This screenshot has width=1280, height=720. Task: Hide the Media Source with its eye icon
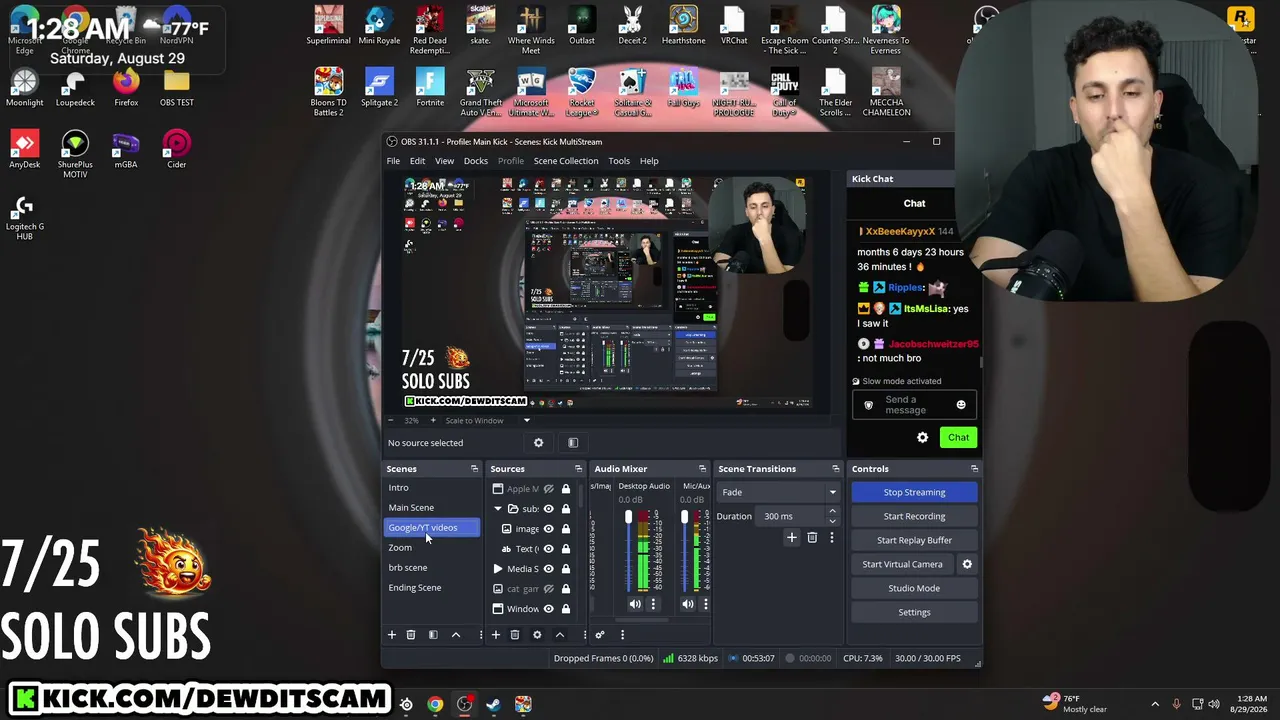coord(548,569)
